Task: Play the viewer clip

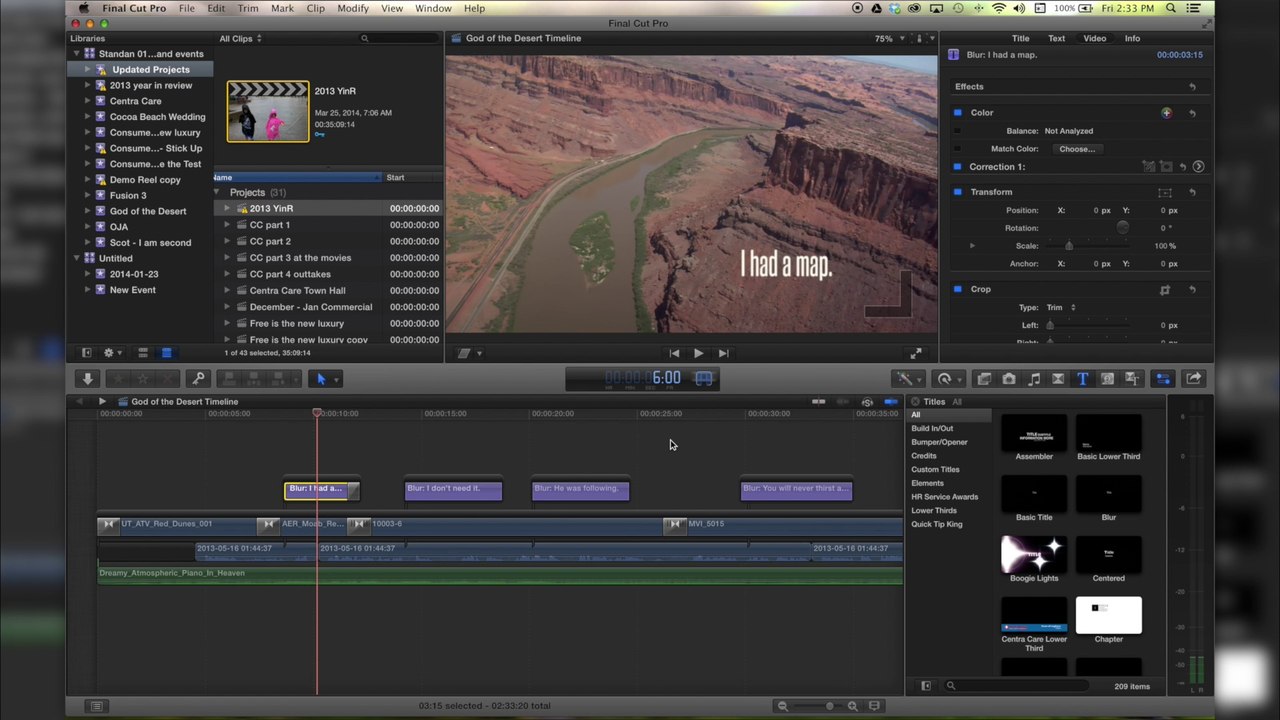Action: [698, 353]
